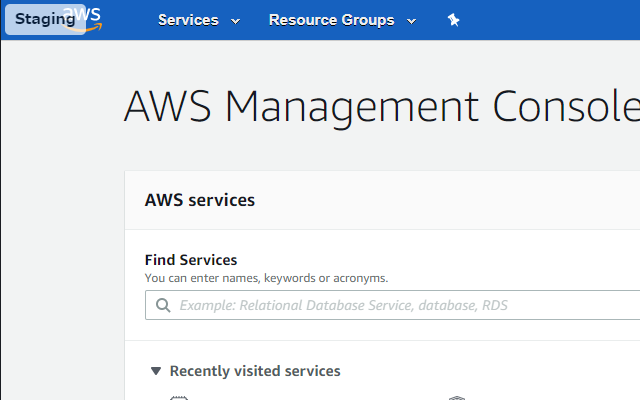Open the Services menu
The height and width of the screenshot is (400, 640).
point(188,20)
